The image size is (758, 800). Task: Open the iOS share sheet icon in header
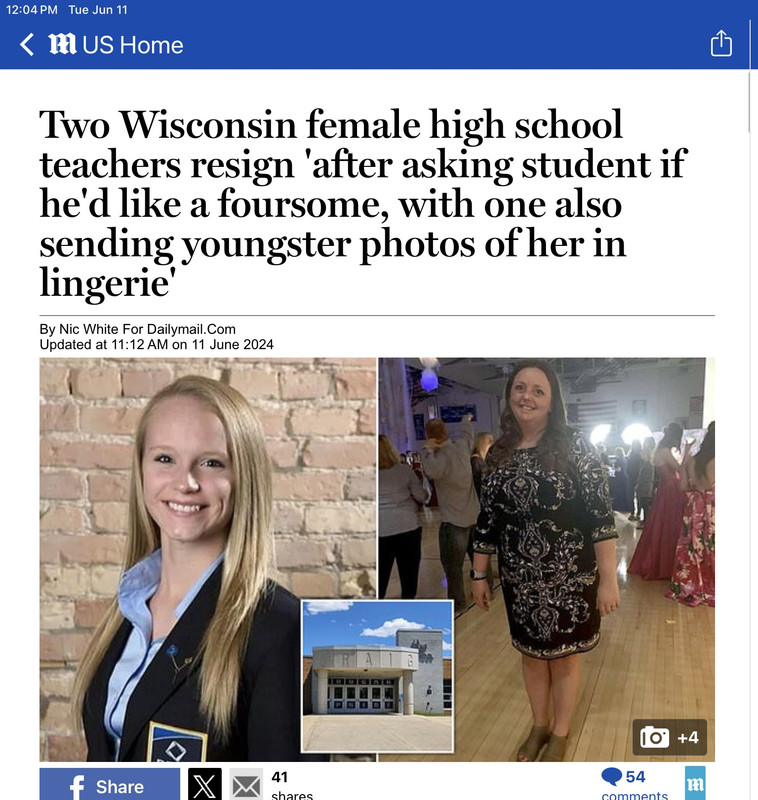pyautogui.click(x=721, y=43)
